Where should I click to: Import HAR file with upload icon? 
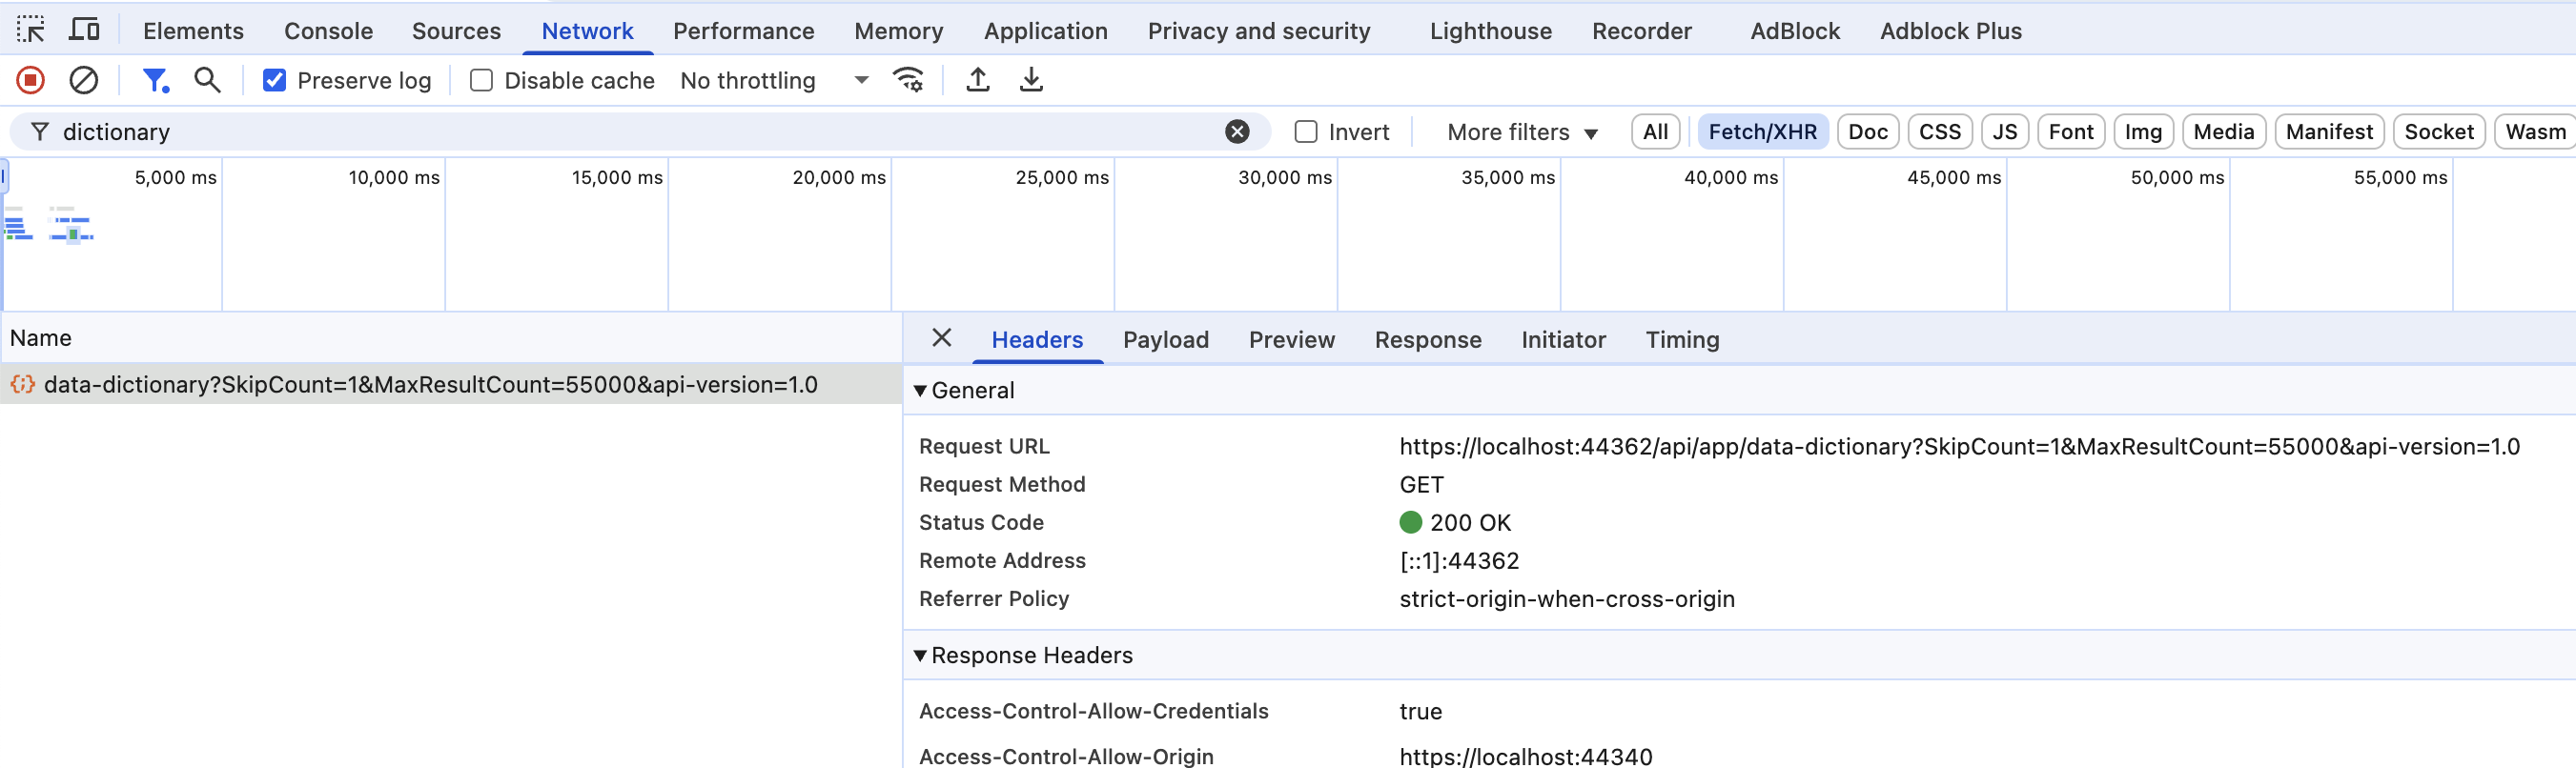click(x=978, y=80)
